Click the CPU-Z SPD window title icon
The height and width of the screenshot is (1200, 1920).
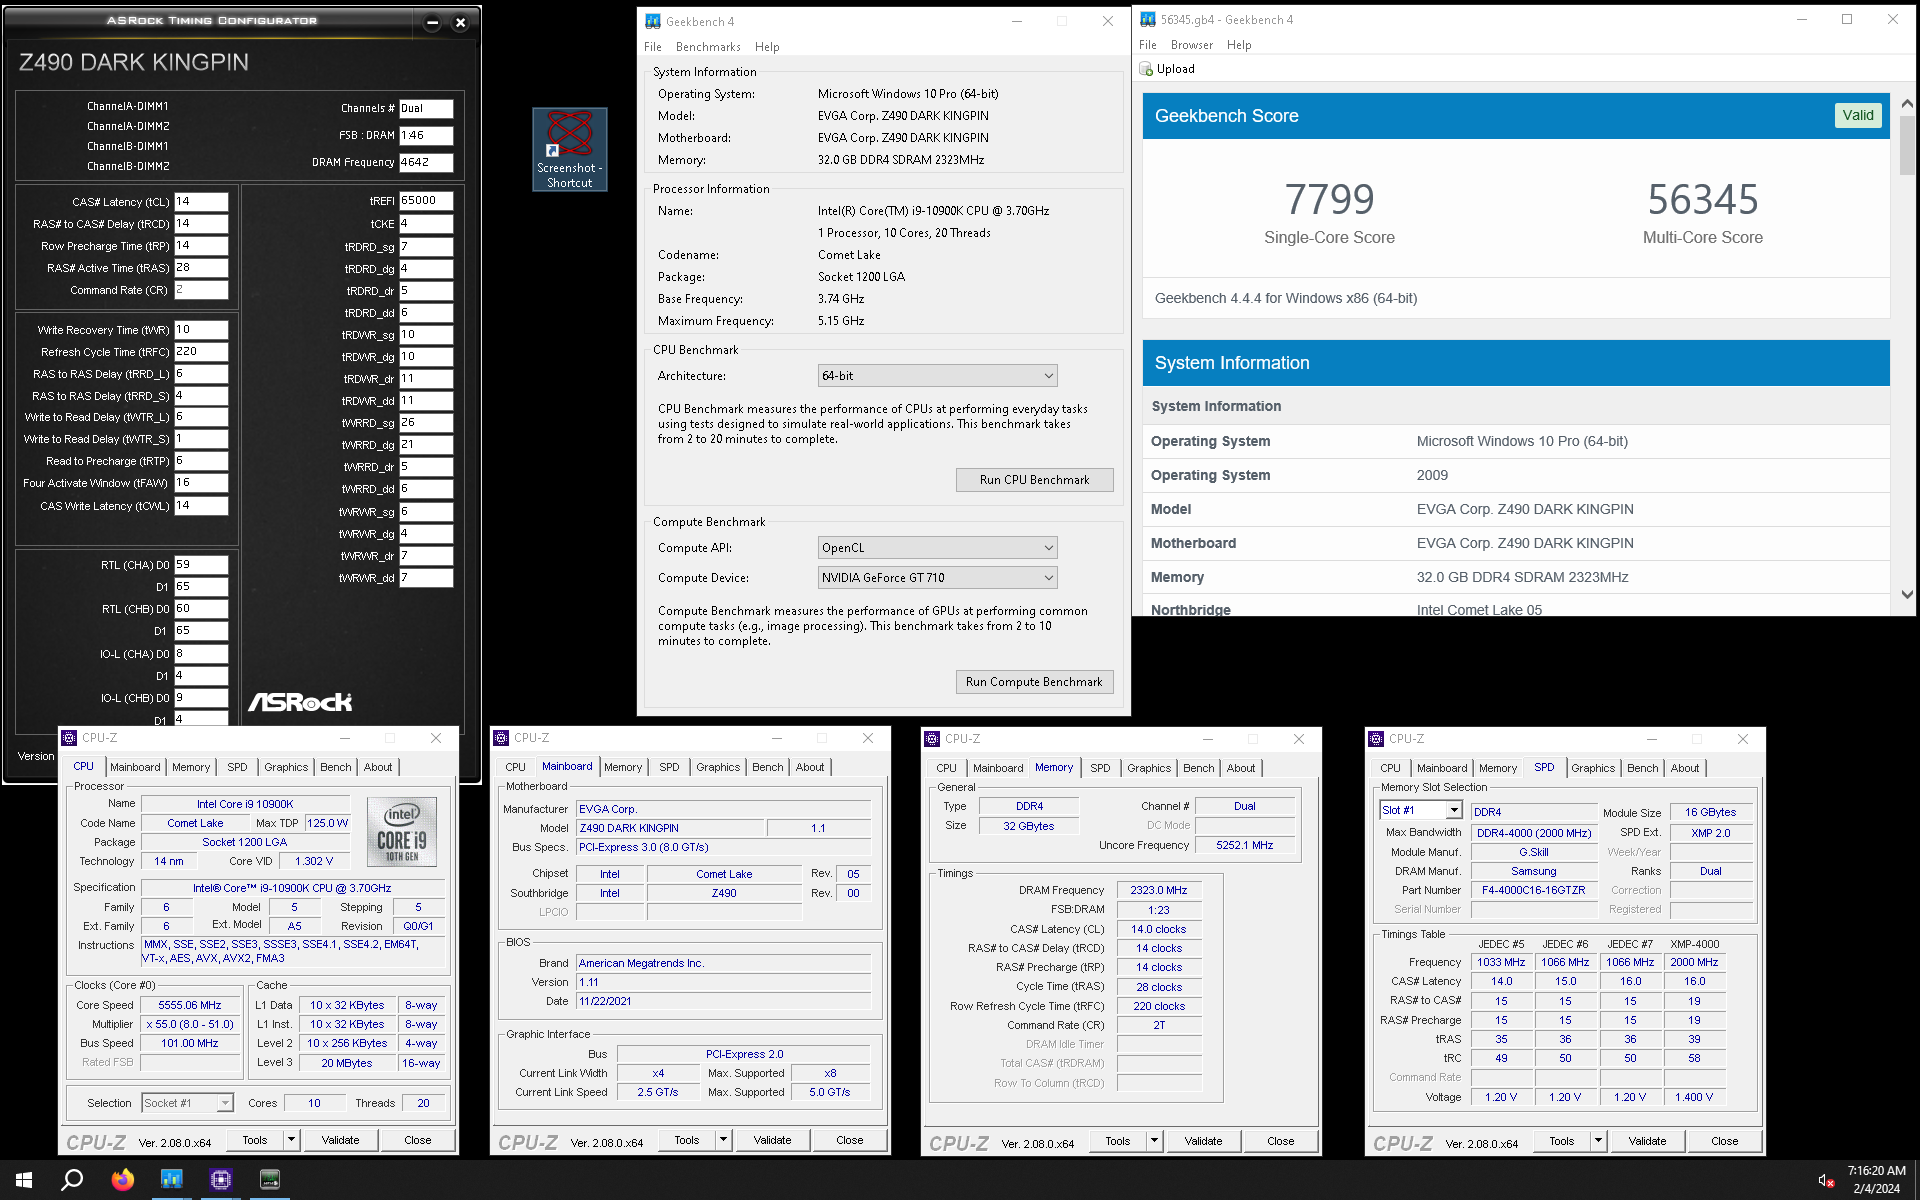(1376, 739)
